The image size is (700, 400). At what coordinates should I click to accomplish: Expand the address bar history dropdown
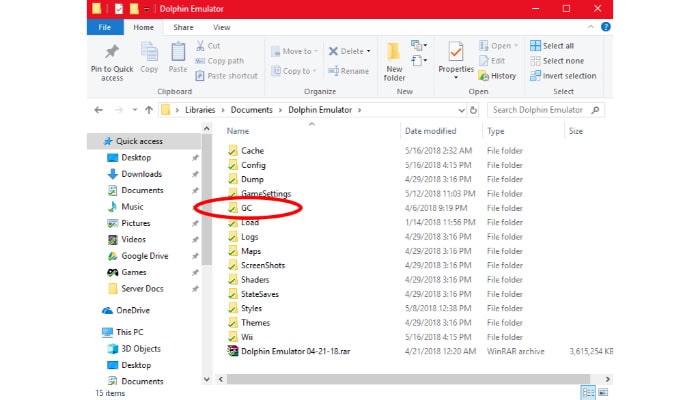[461, 110]
